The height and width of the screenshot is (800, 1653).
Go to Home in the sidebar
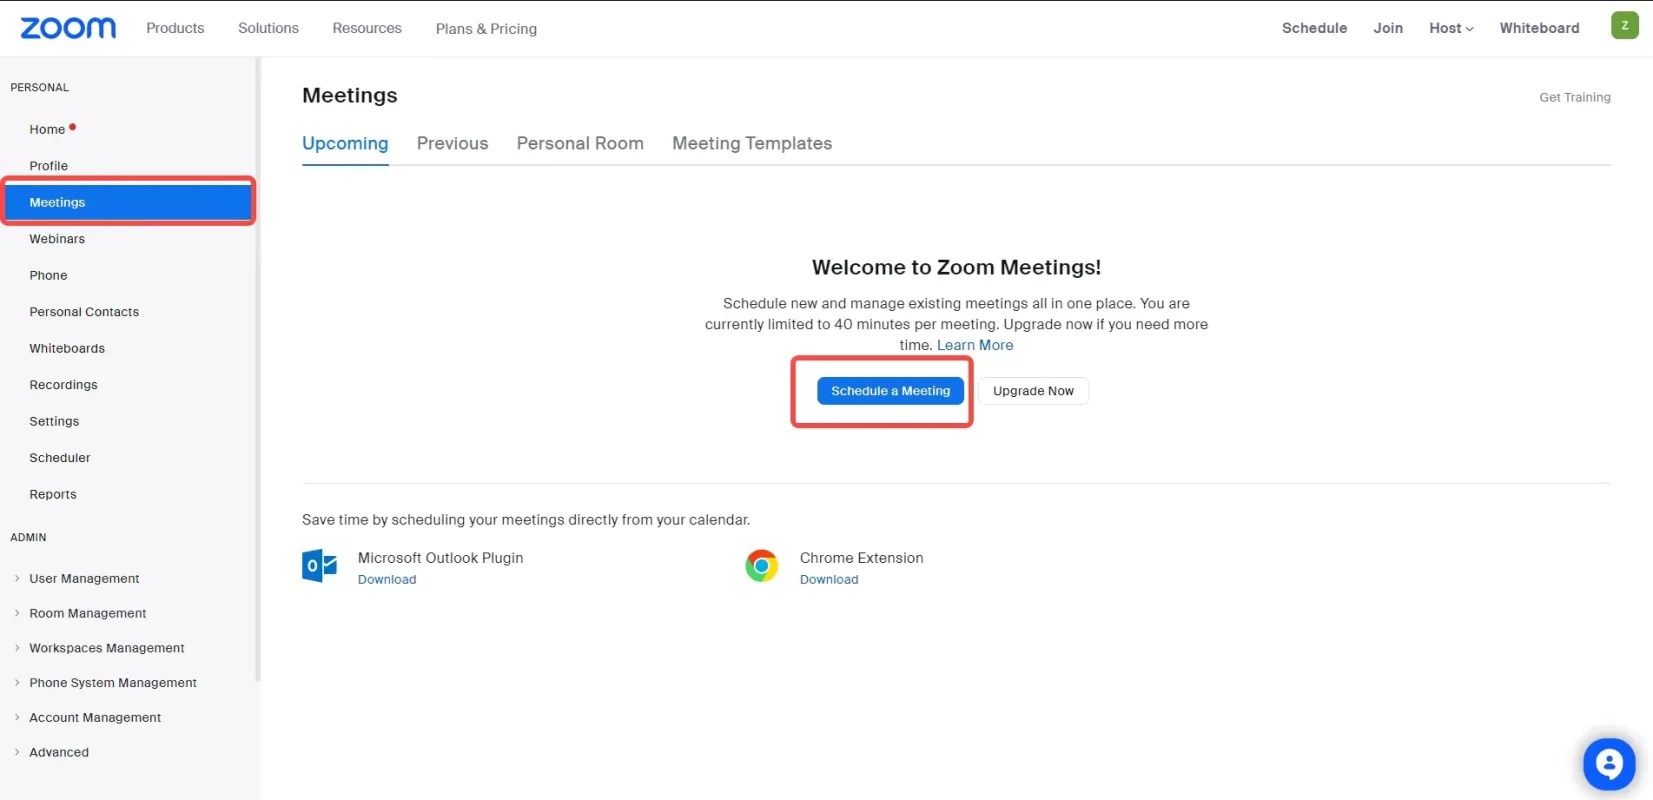coord(47,130)
